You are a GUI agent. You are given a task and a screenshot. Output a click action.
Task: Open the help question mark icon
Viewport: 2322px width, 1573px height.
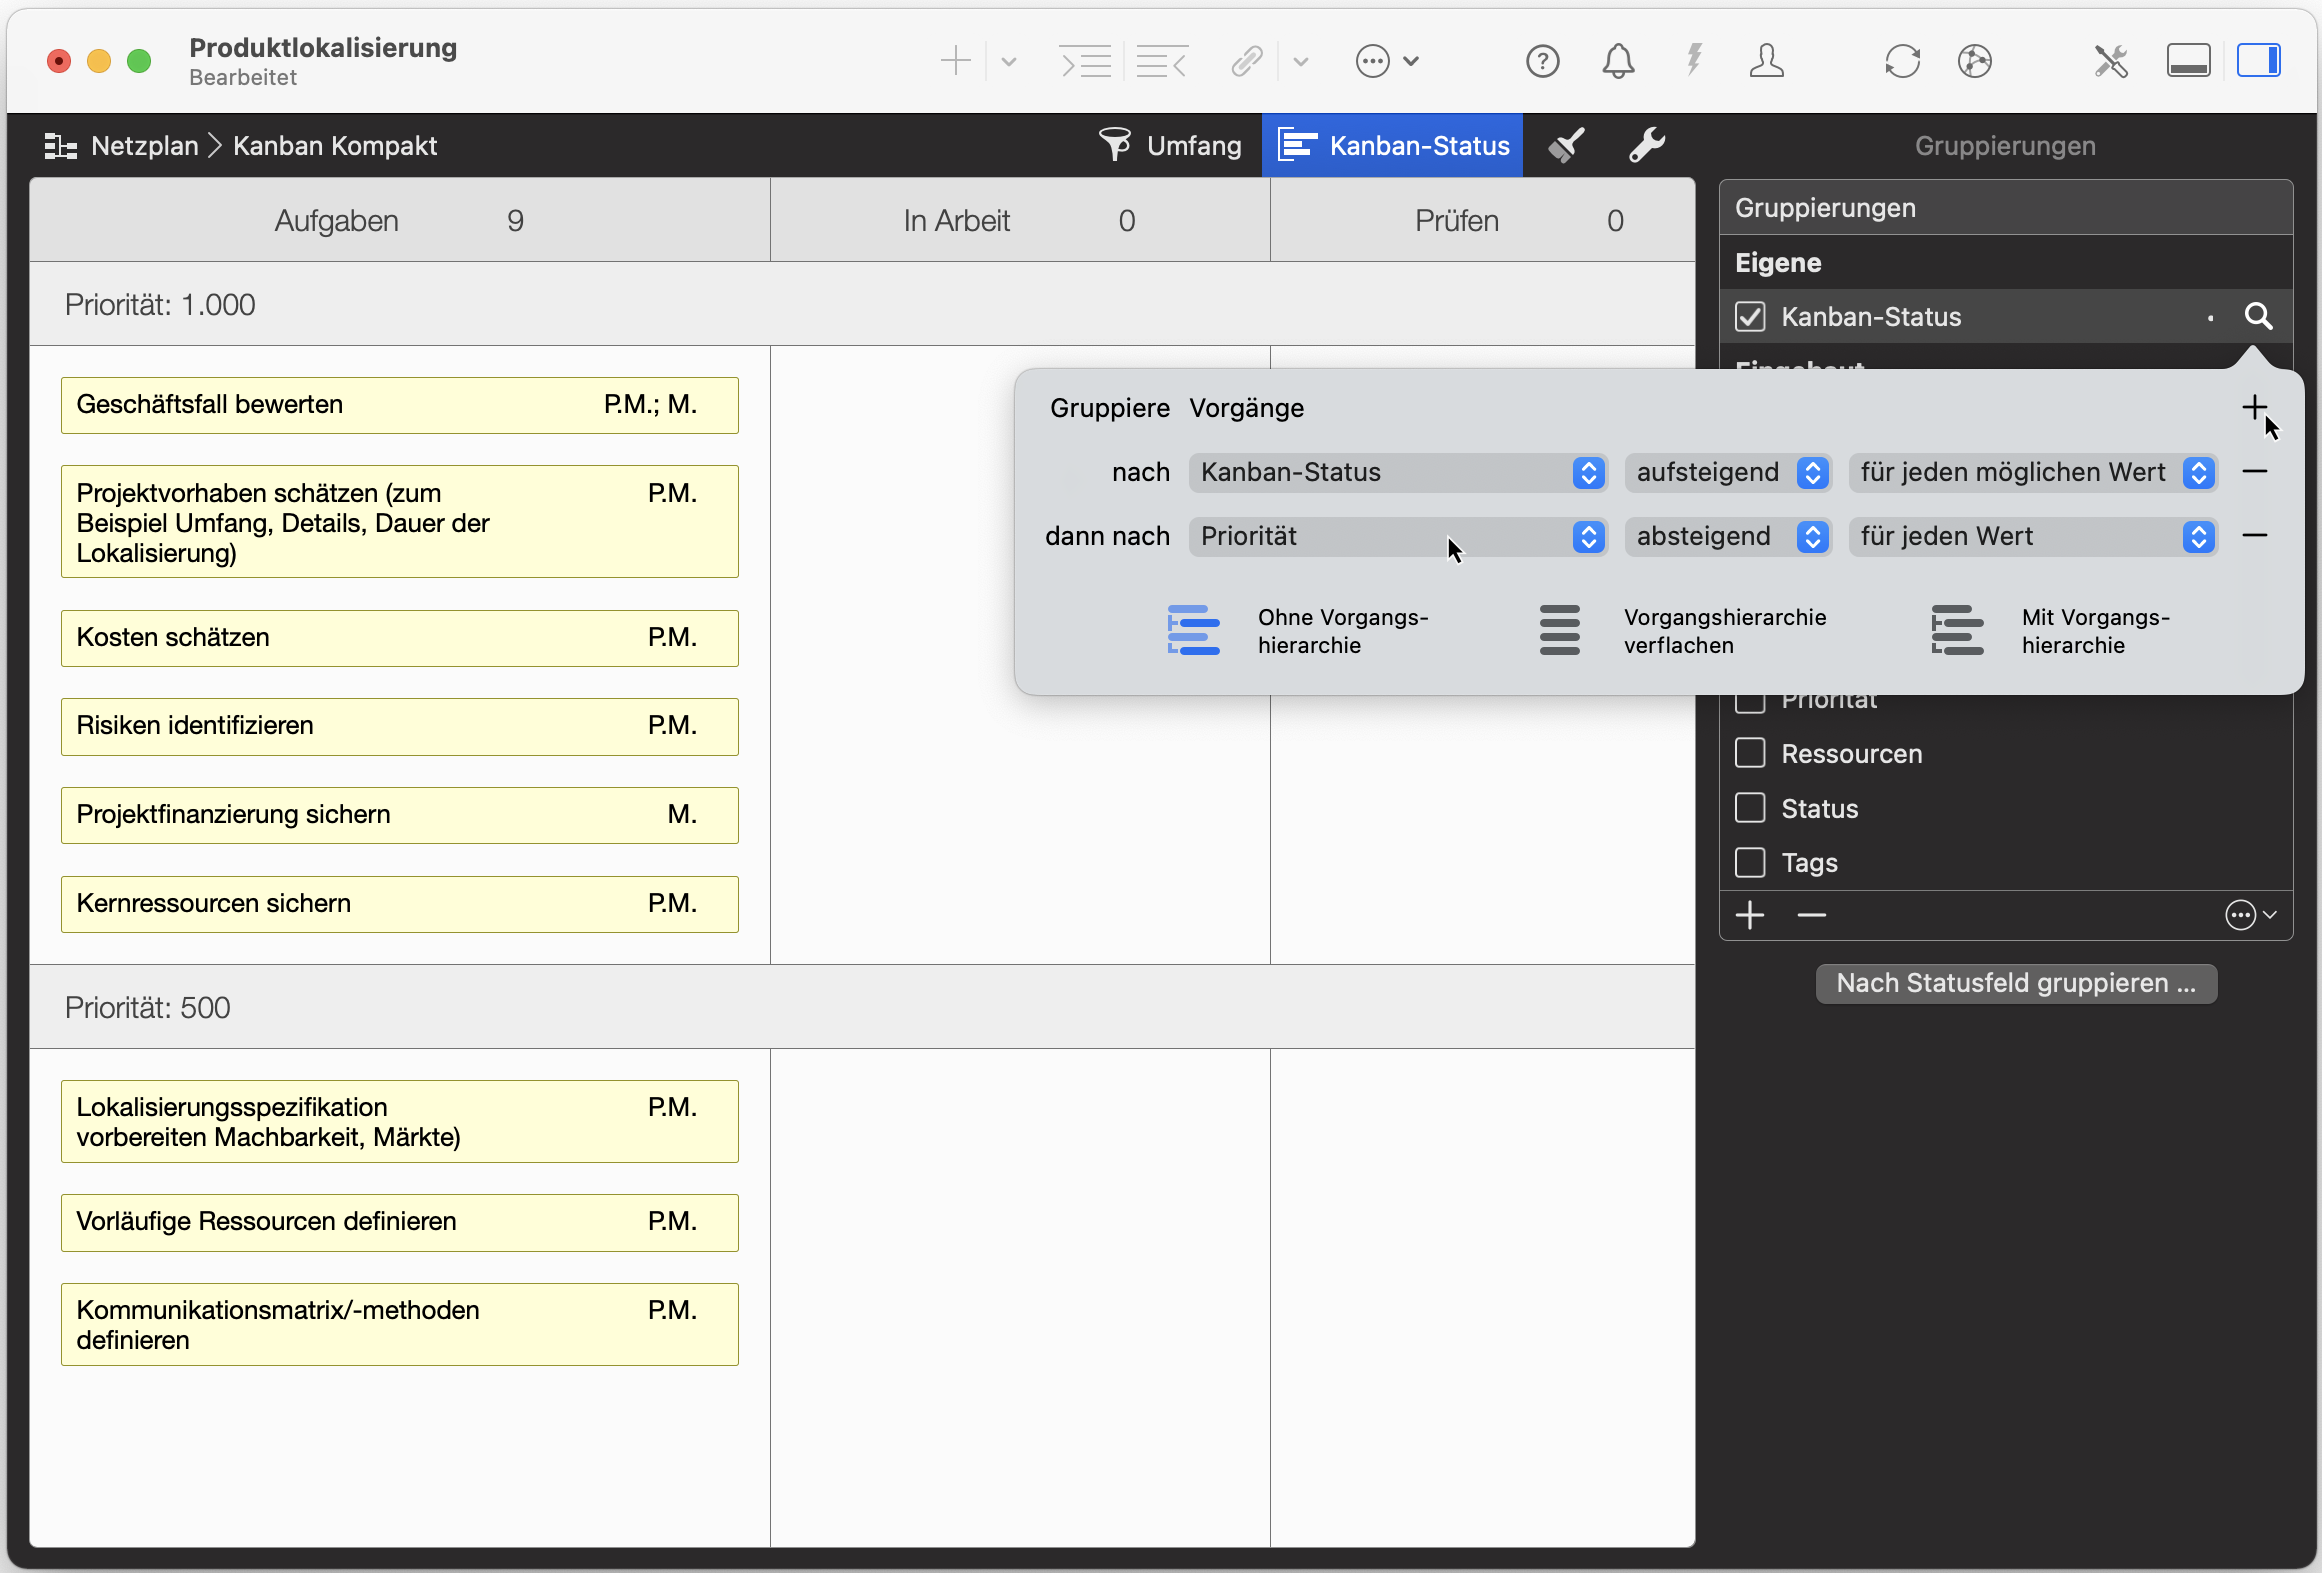1542,62
